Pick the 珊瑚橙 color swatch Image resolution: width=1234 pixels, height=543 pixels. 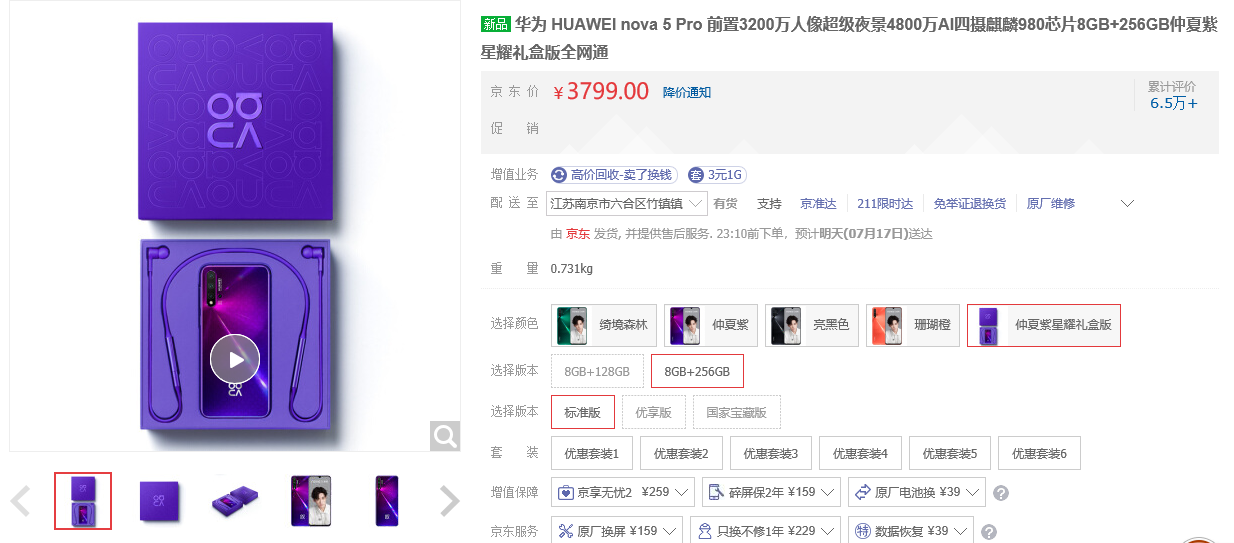[x=913, y=325]
